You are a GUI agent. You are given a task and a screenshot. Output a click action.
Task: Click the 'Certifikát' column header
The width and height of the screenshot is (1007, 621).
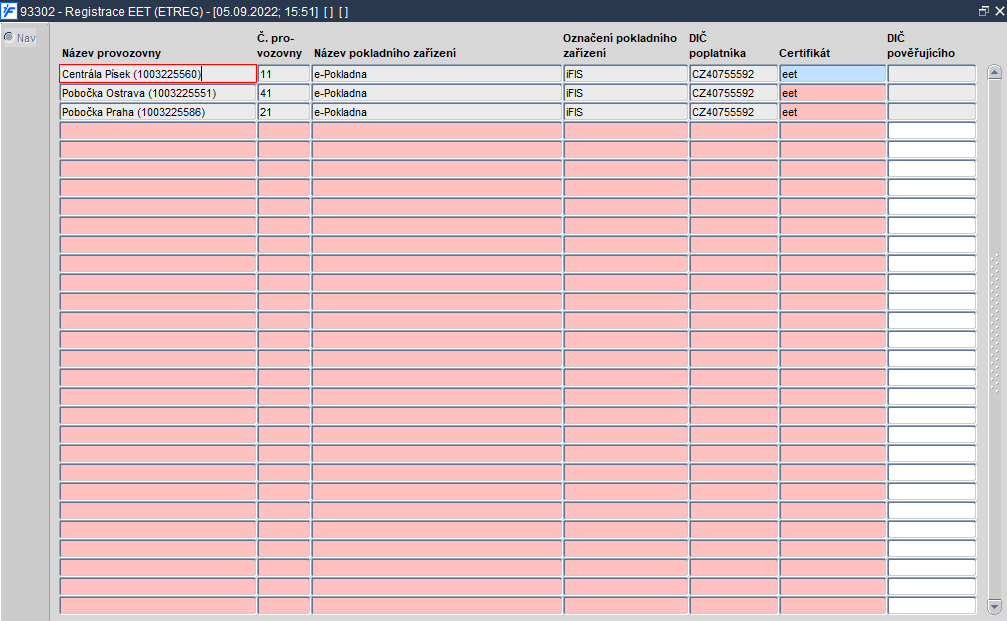(804, 53)
